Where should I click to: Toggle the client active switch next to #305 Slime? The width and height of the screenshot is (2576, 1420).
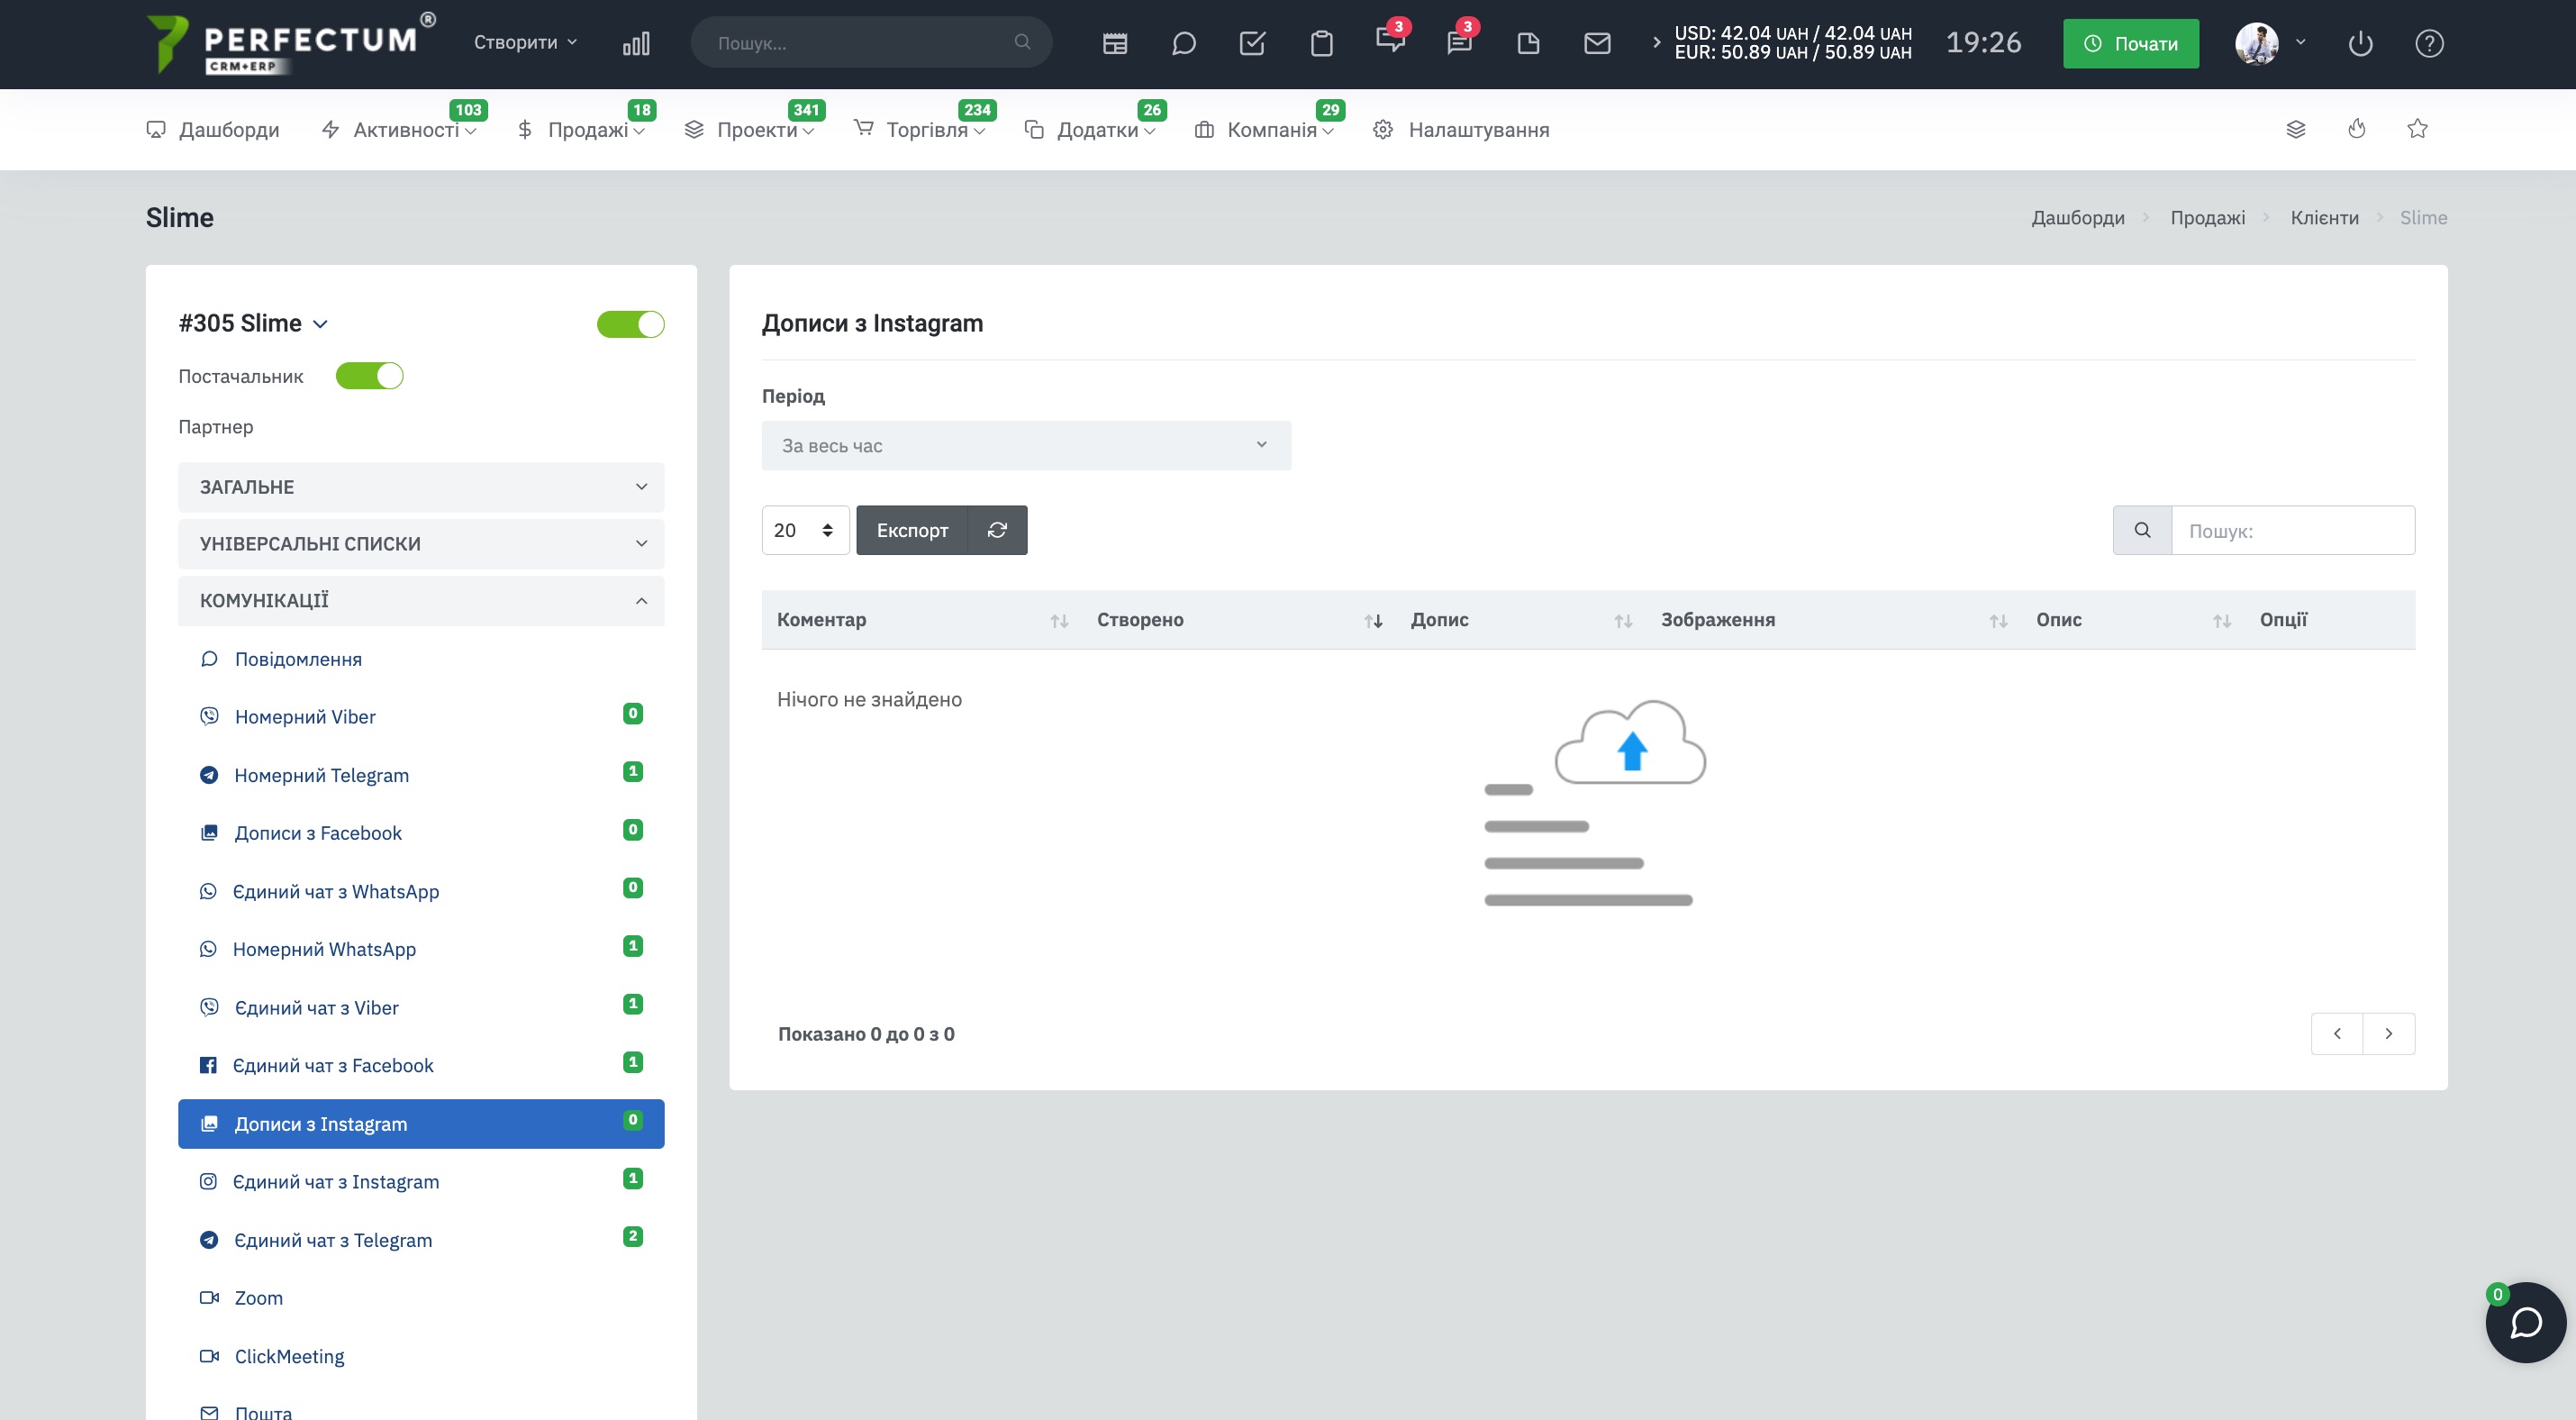(x=631, y=324)
